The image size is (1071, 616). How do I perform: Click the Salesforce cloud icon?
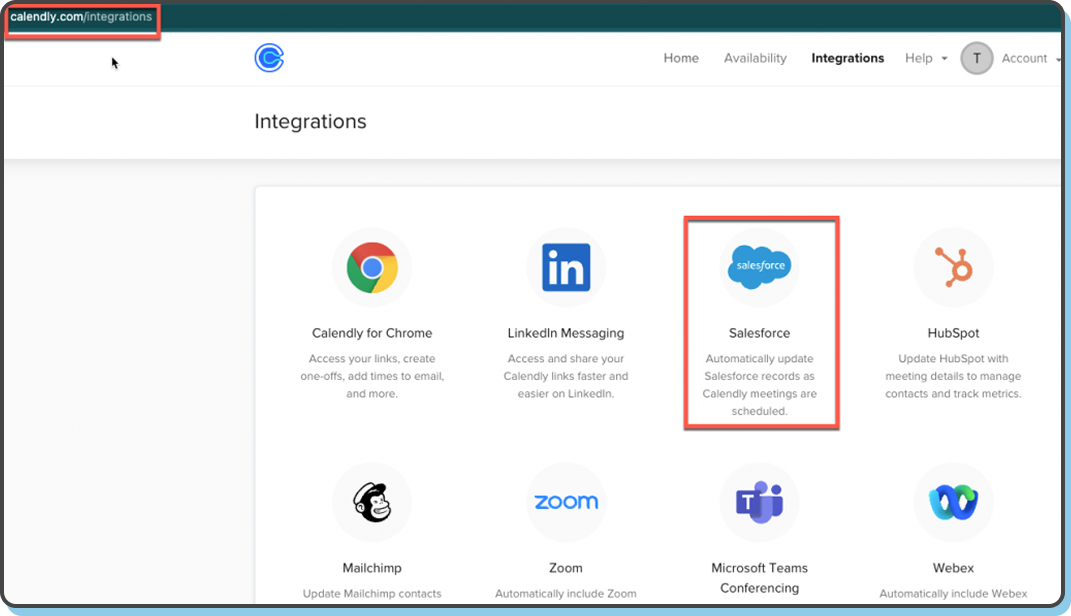click(759, 266)
